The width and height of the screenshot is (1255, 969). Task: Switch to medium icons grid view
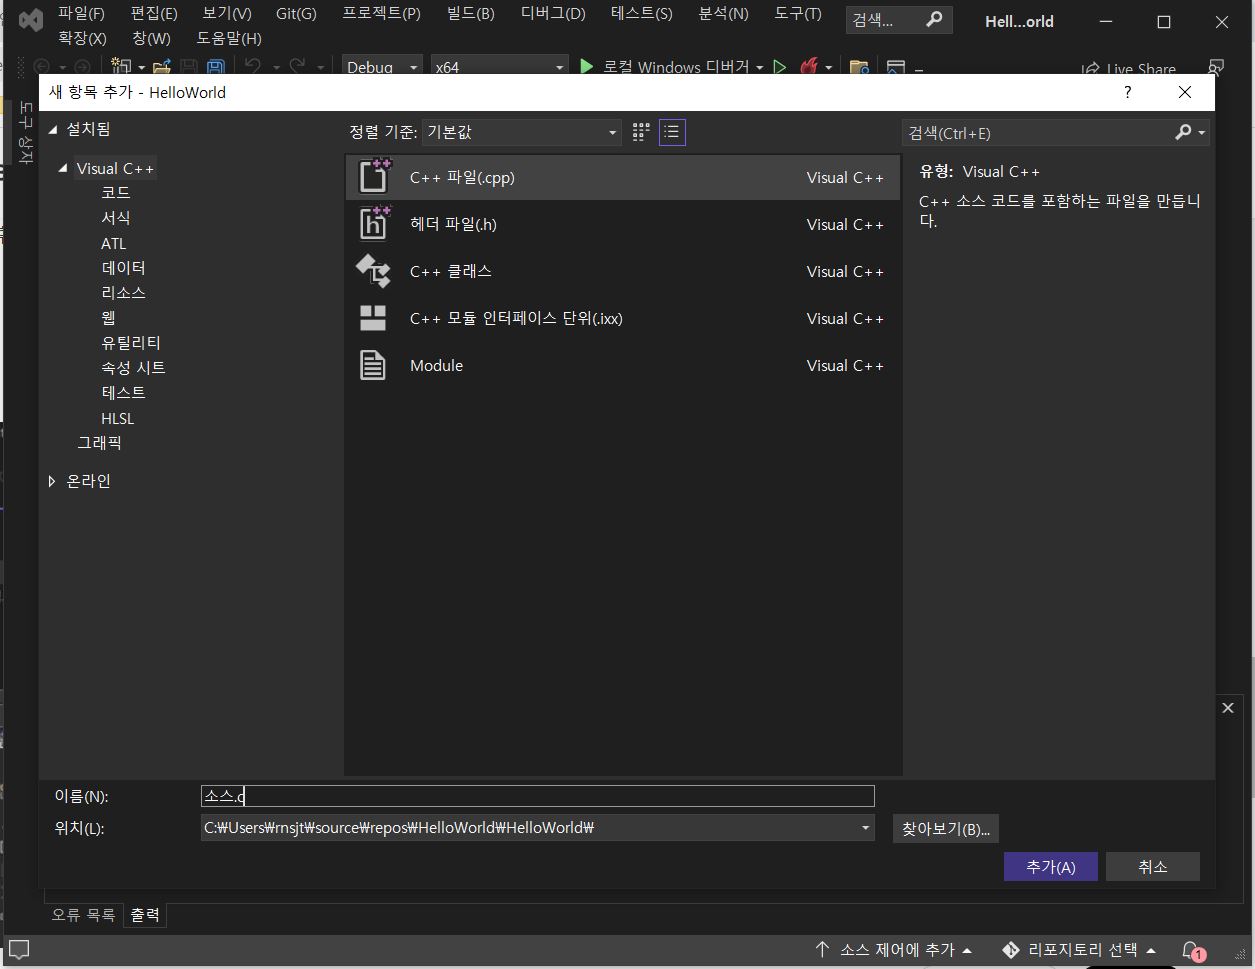click(x=641, y=132)
